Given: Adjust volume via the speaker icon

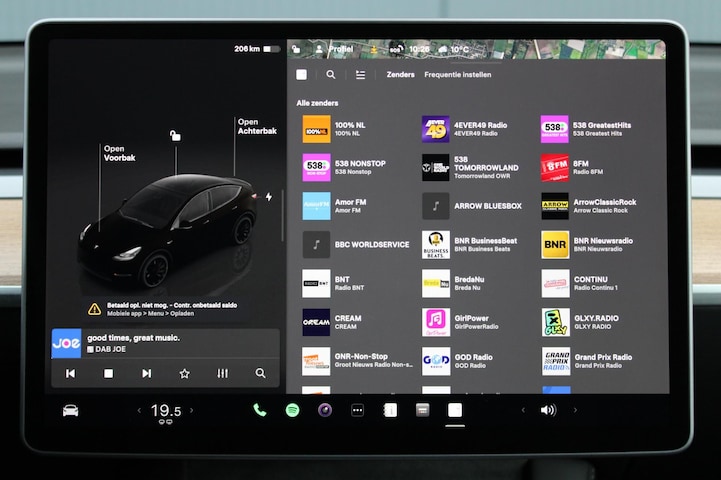Looking at the screenshot, I should (548, 410).
